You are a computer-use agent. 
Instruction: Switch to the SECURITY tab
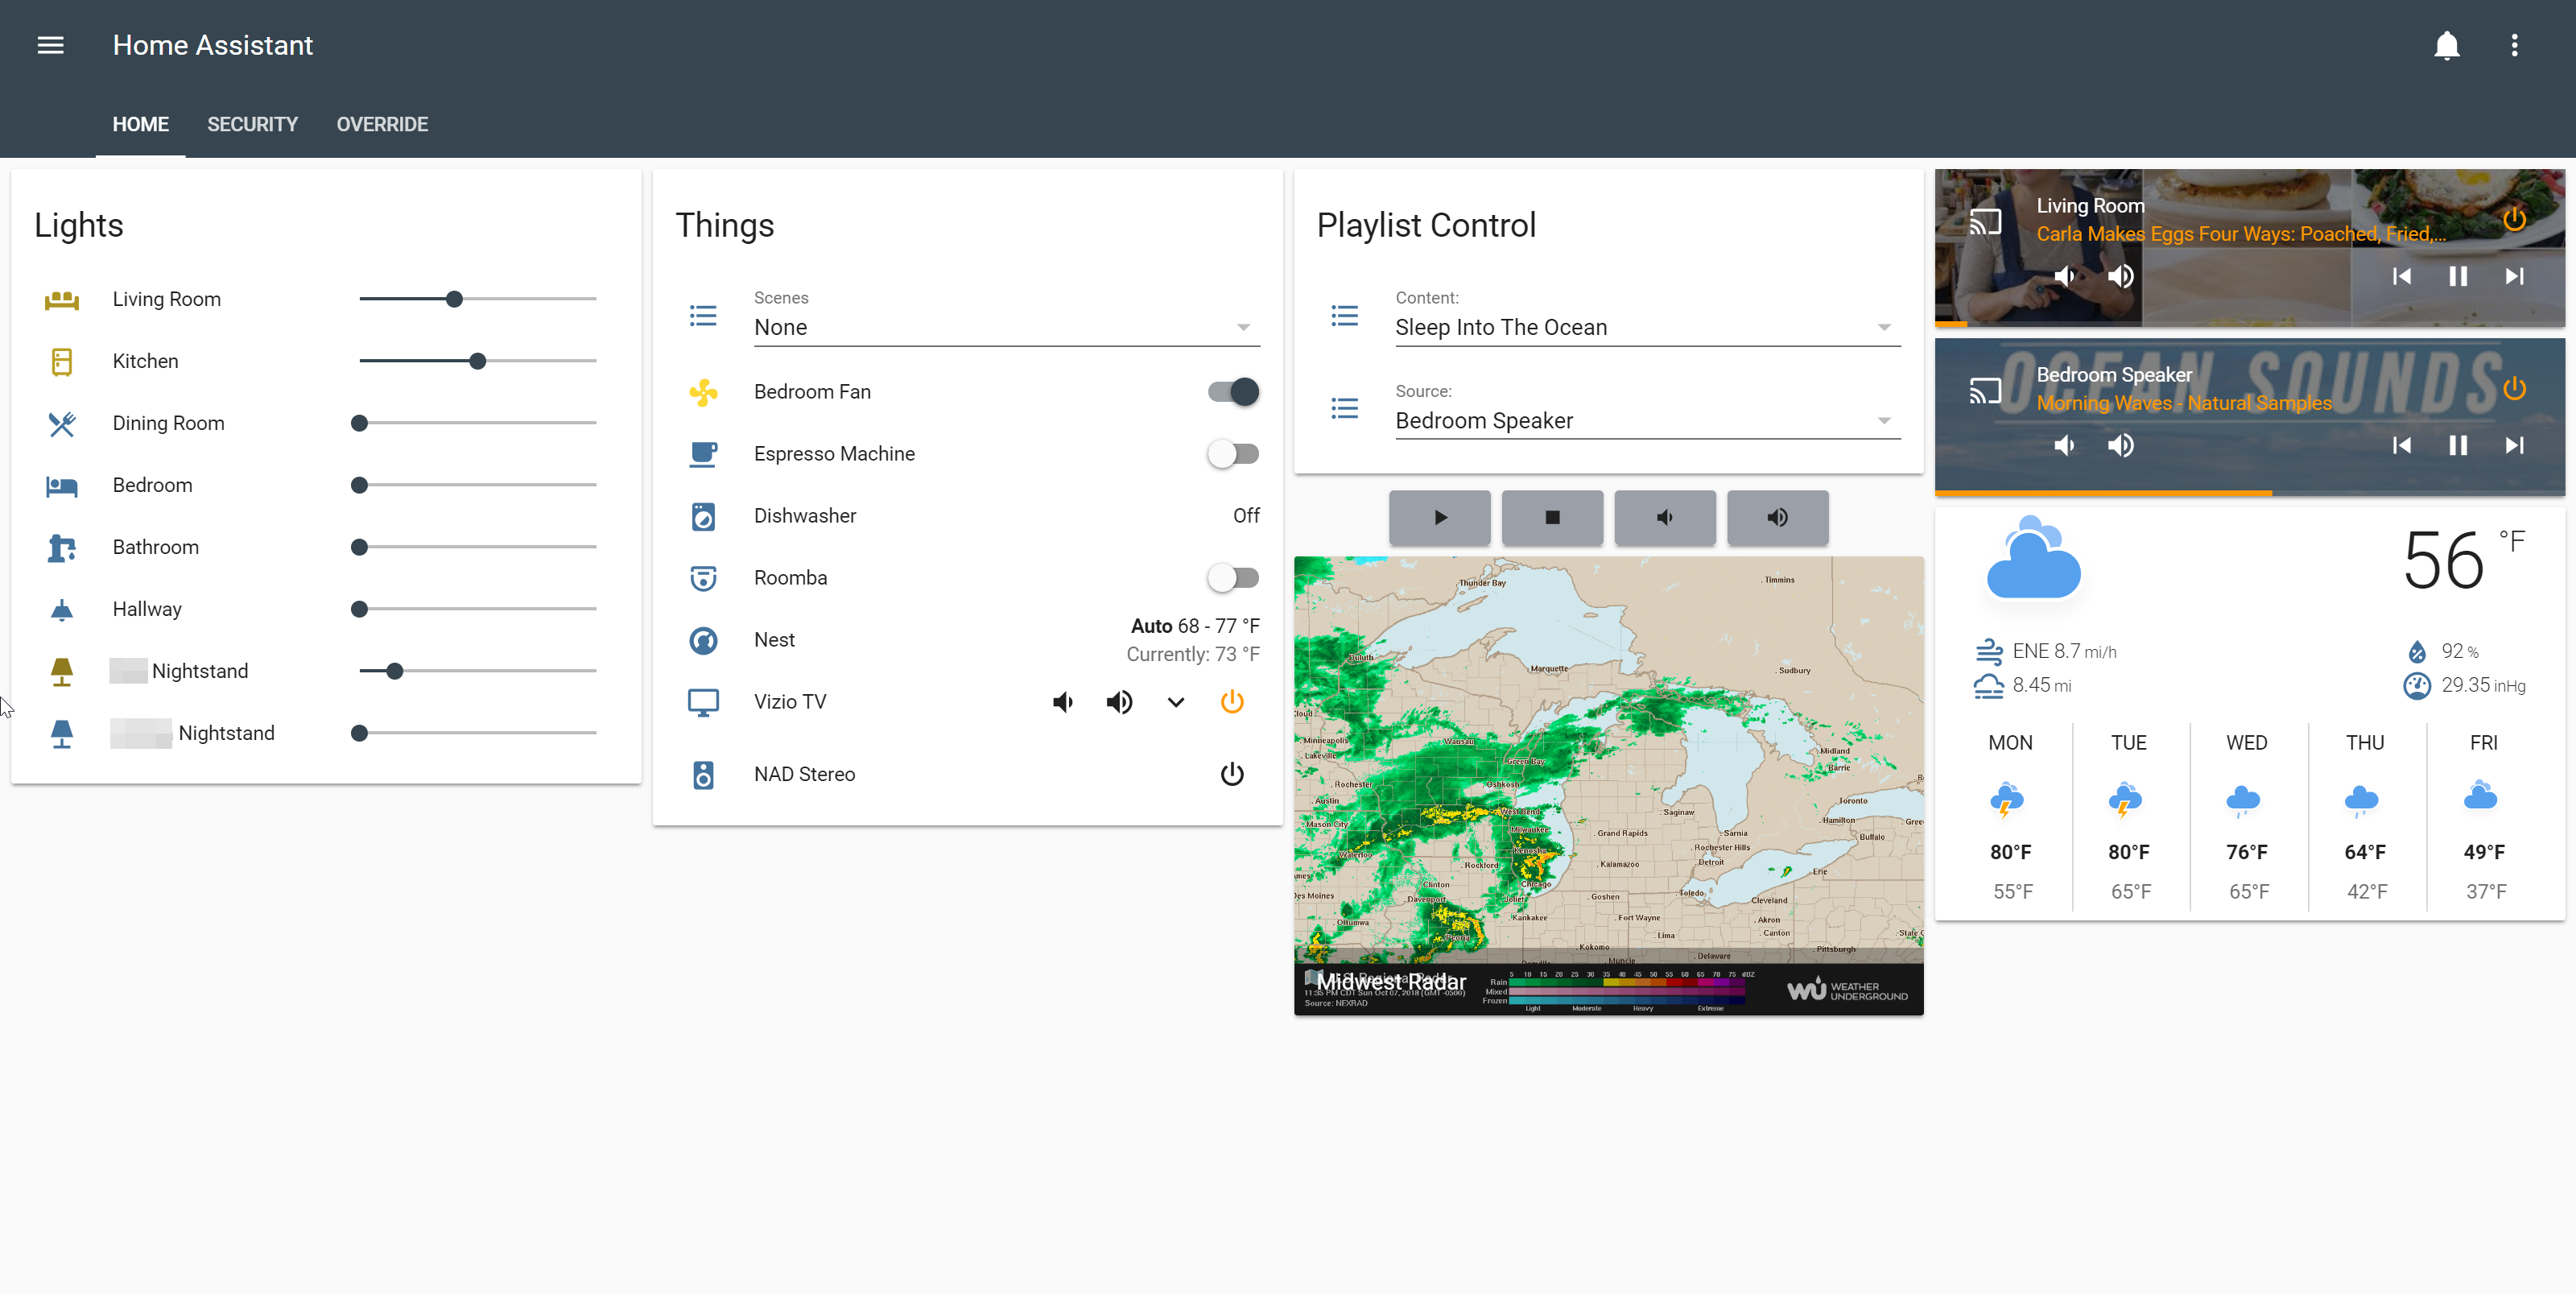252,124
